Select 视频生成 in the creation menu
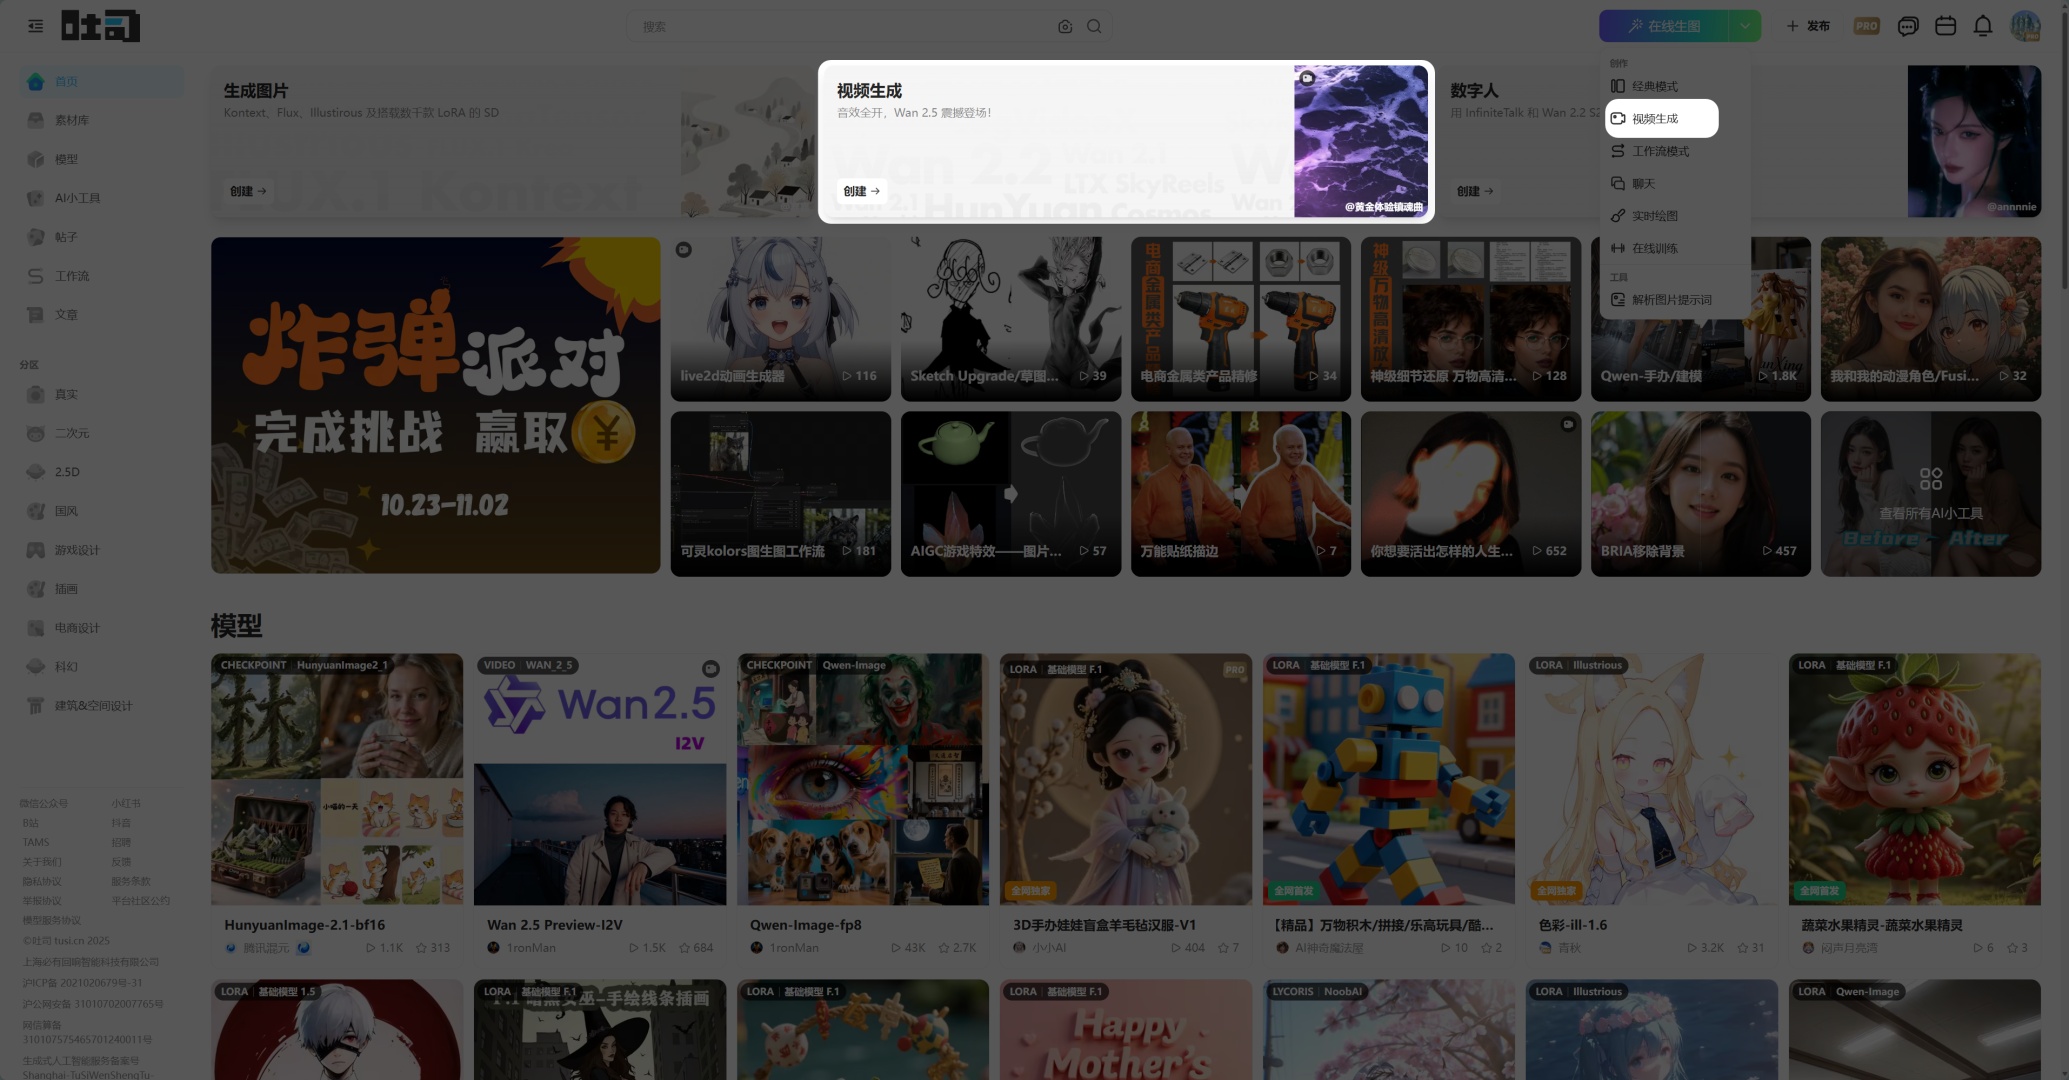Screen dimensions: 2069x1080 (x=1661, y=119)
